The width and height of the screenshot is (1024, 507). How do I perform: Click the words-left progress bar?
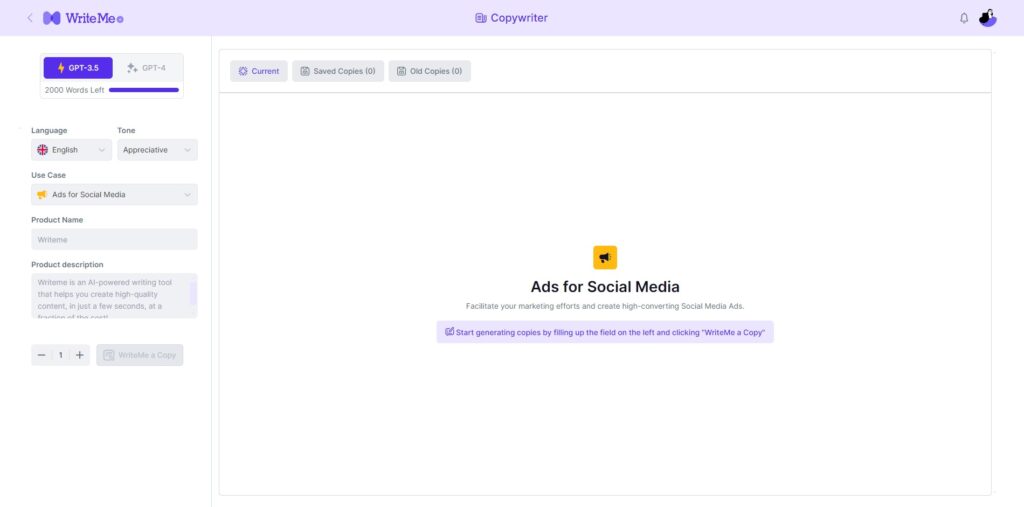point(144,90)
